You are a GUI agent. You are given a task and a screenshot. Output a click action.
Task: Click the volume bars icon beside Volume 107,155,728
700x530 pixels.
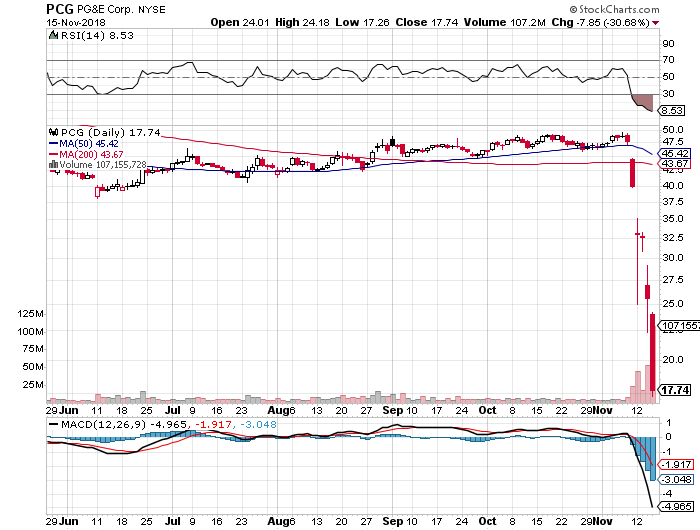click(53, 165)
